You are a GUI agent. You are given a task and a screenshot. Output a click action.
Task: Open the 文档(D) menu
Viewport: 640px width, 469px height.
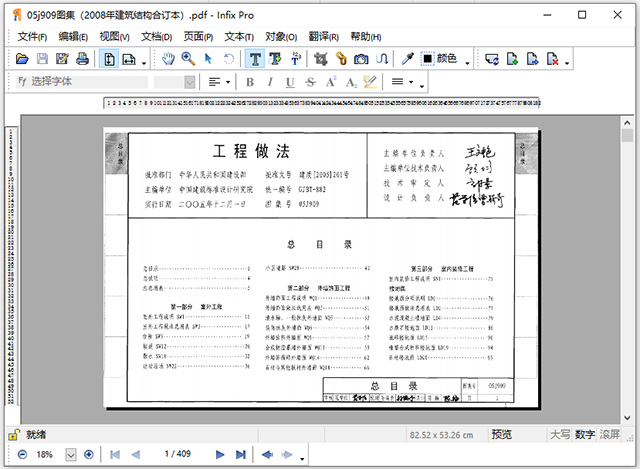(x=156, y=37)
